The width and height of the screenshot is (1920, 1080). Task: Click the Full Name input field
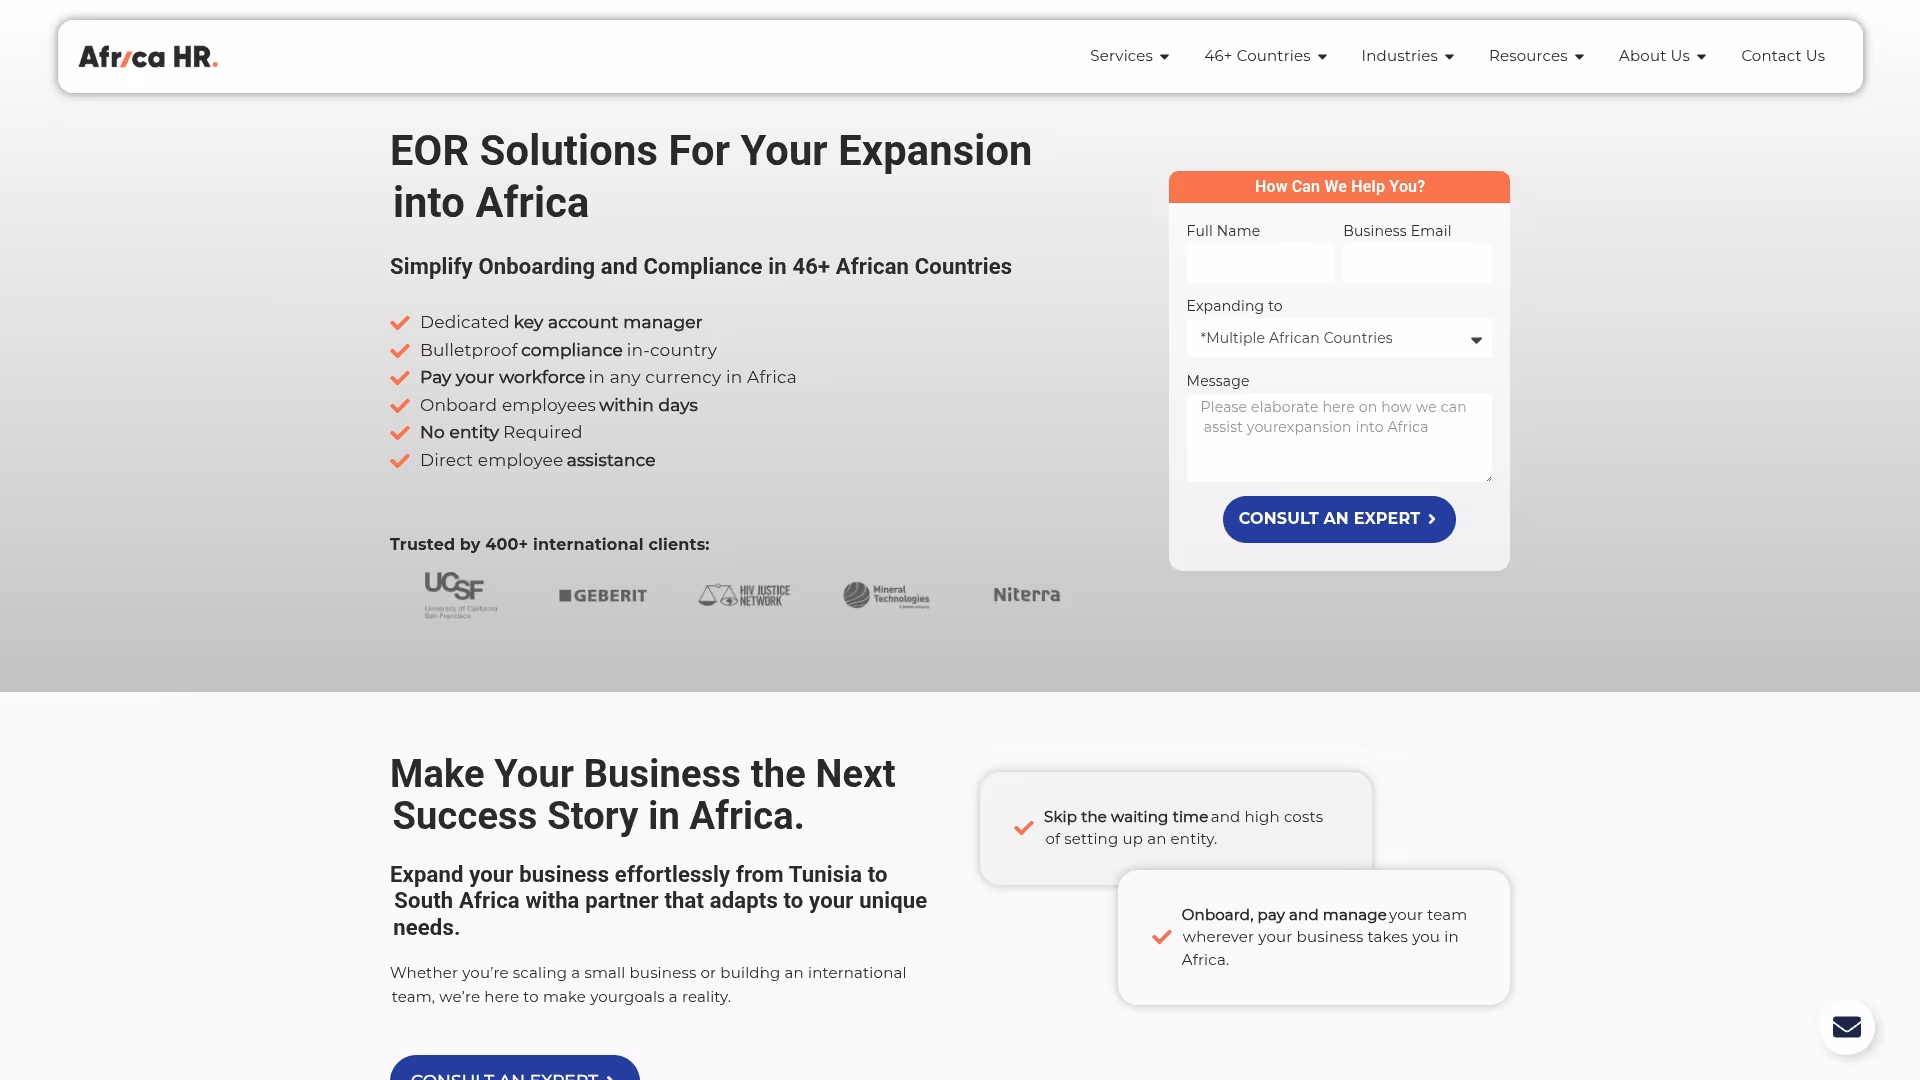pos(1260,263)
